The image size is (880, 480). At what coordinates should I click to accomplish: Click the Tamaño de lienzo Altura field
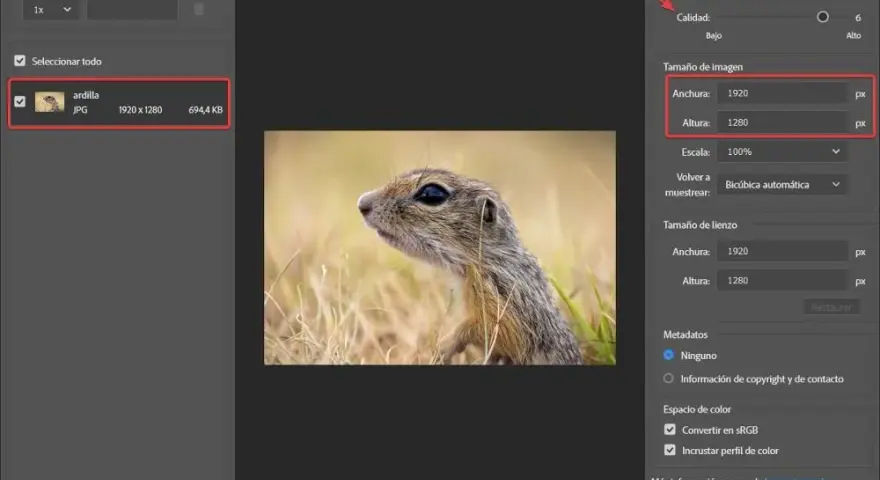(782, 281)
